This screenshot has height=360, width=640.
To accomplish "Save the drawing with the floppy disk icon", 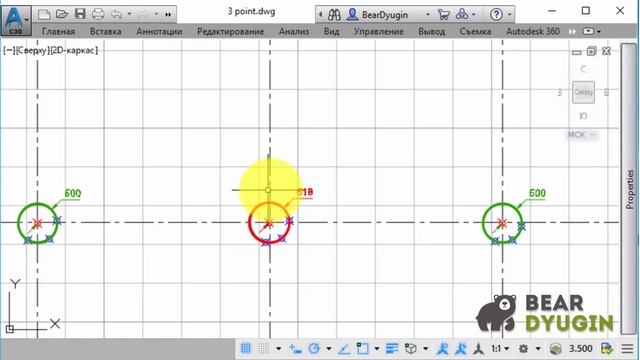I will (x=80, y=14).
